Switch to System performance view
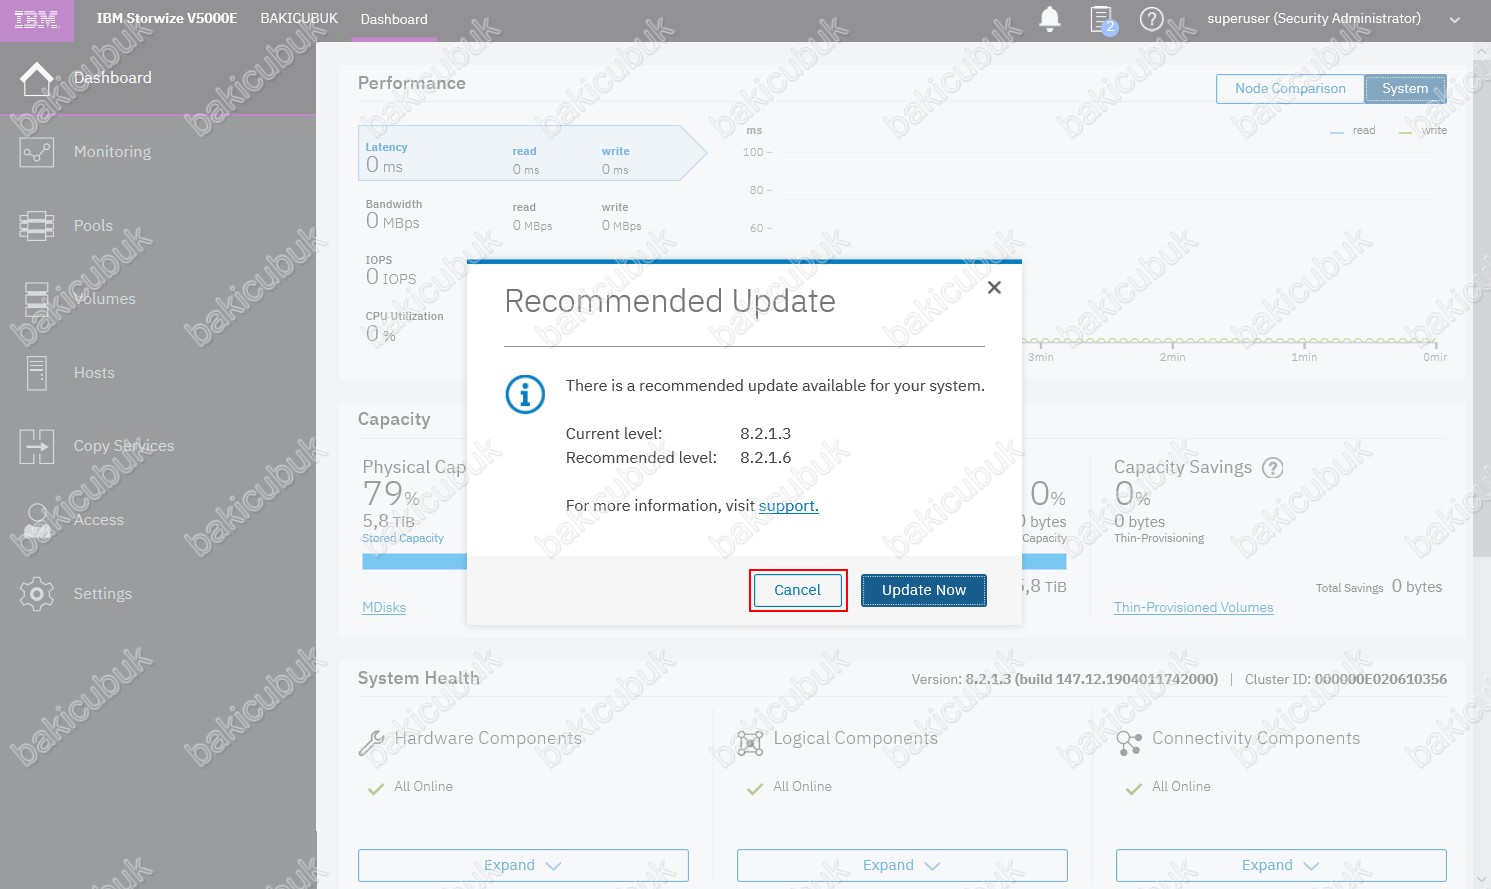 [x=1405, y=88]
